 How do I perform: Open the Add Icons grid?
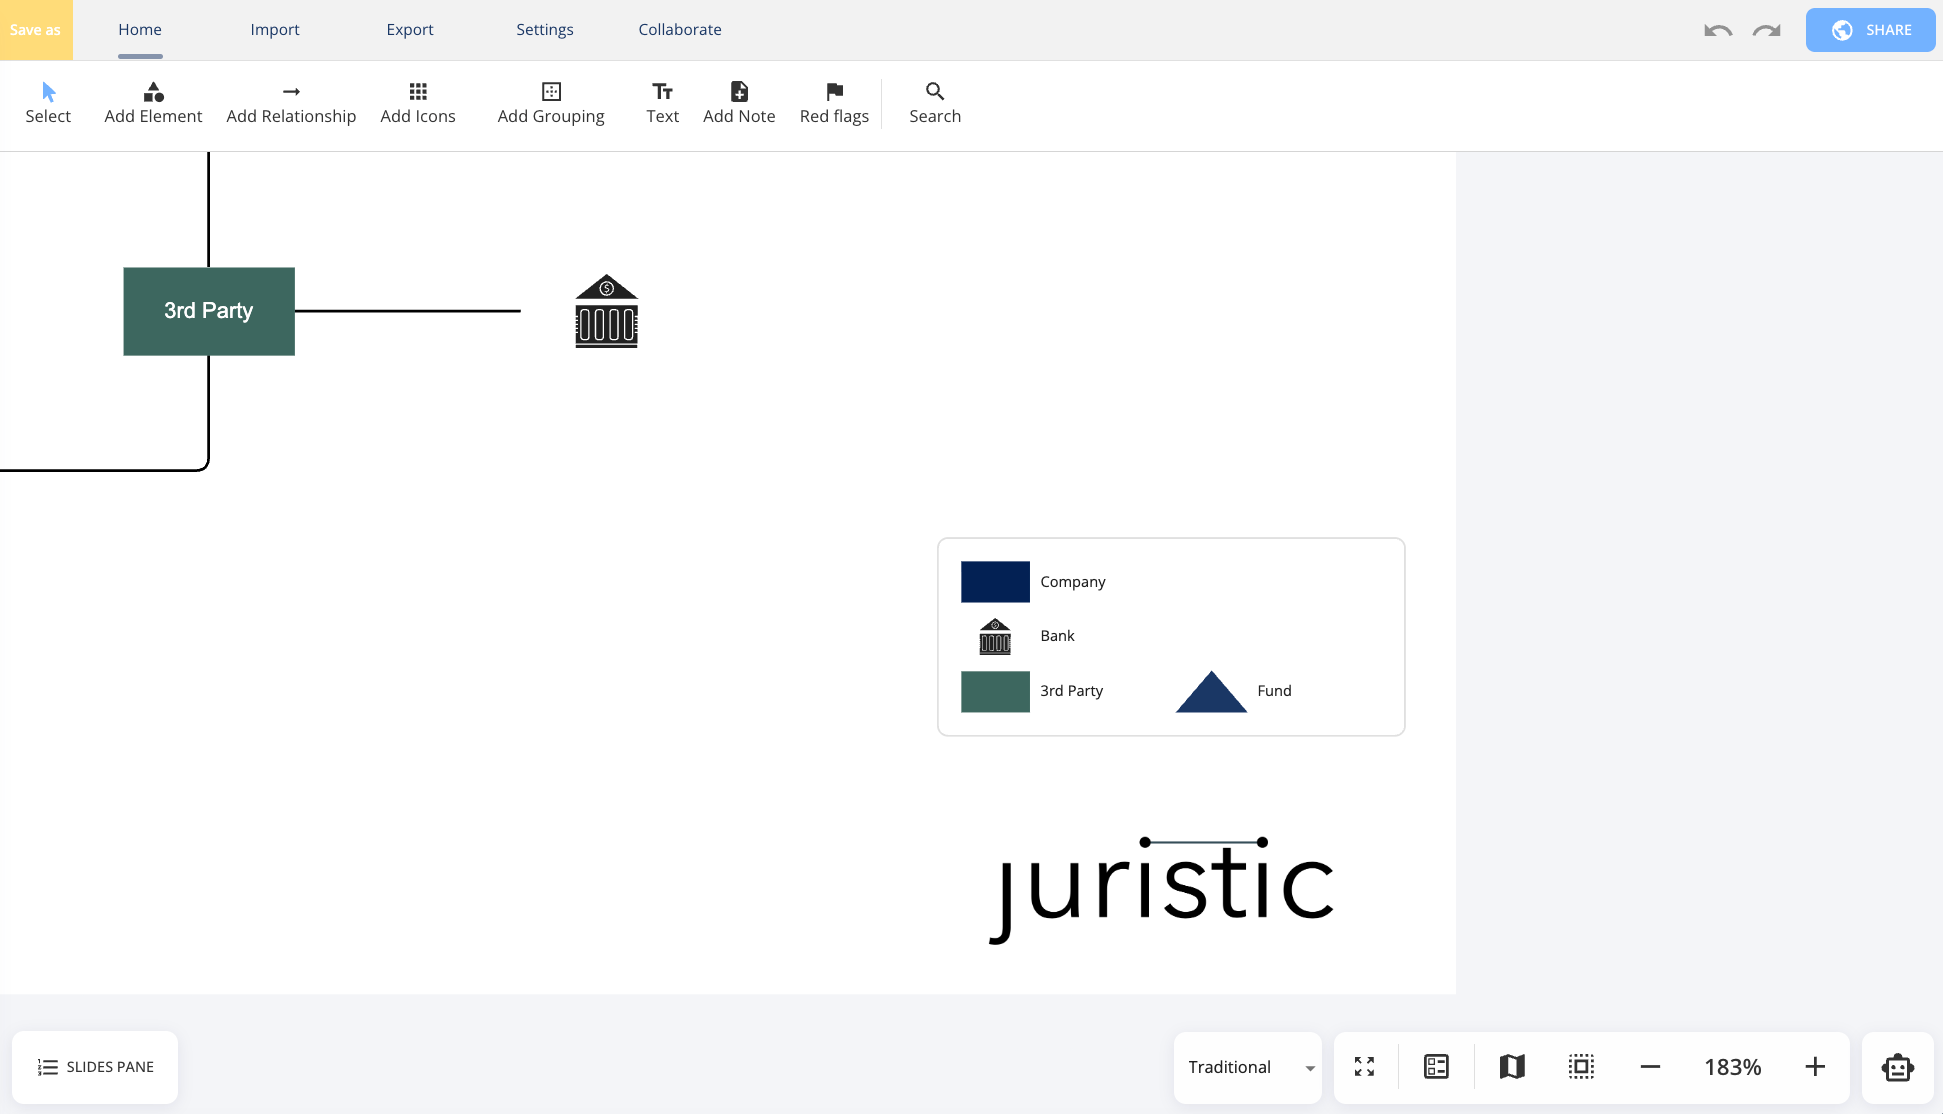(418, 103)
